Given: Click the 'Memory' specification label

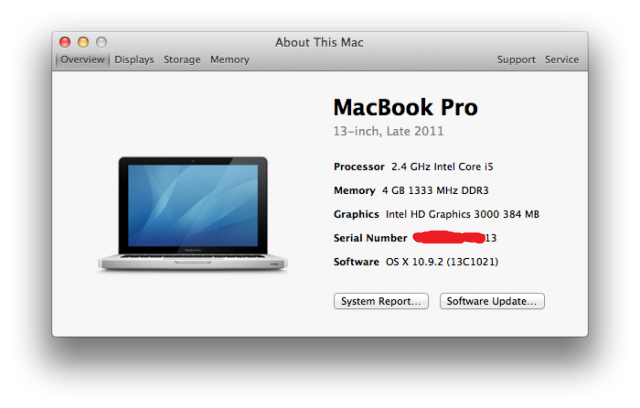Looking at the screenshot, I should [x=354, y=191].
